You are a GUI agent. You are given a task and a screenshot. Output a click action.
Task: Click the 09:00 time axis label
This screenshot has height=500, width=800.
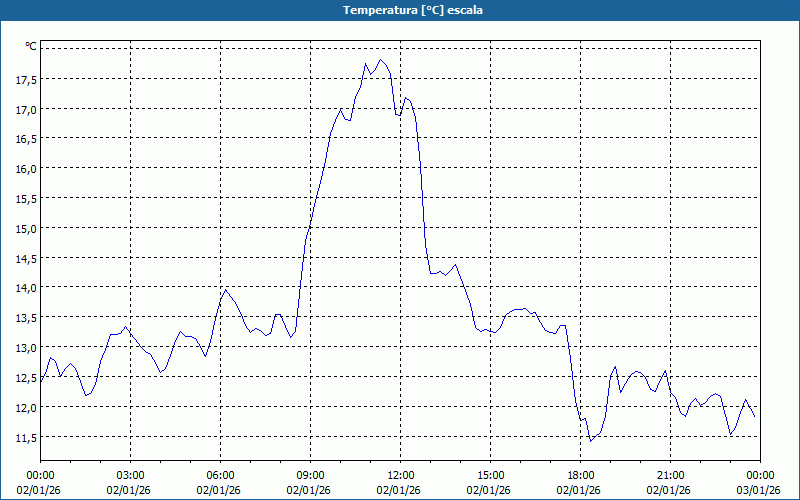310,475
